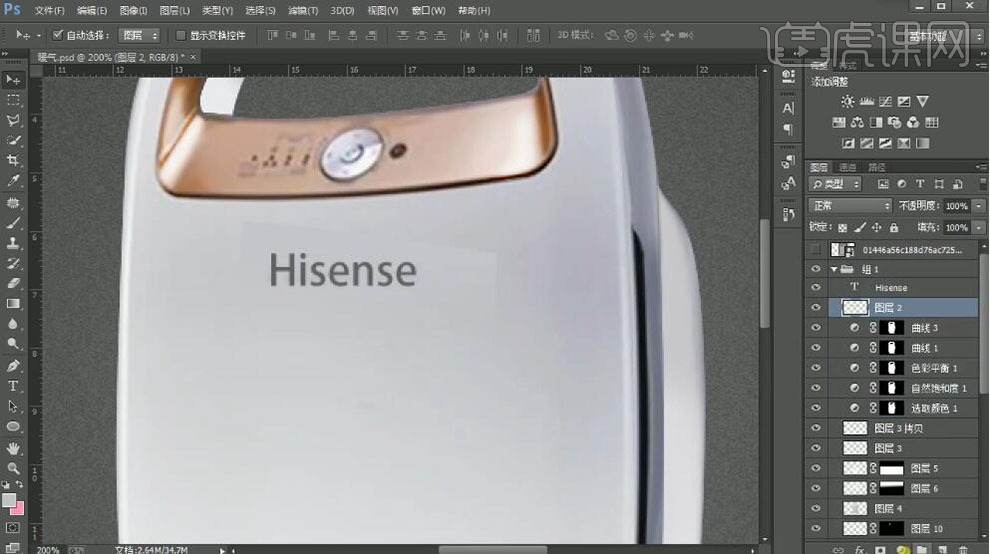Select the Lasso tool

coord(13,121)
